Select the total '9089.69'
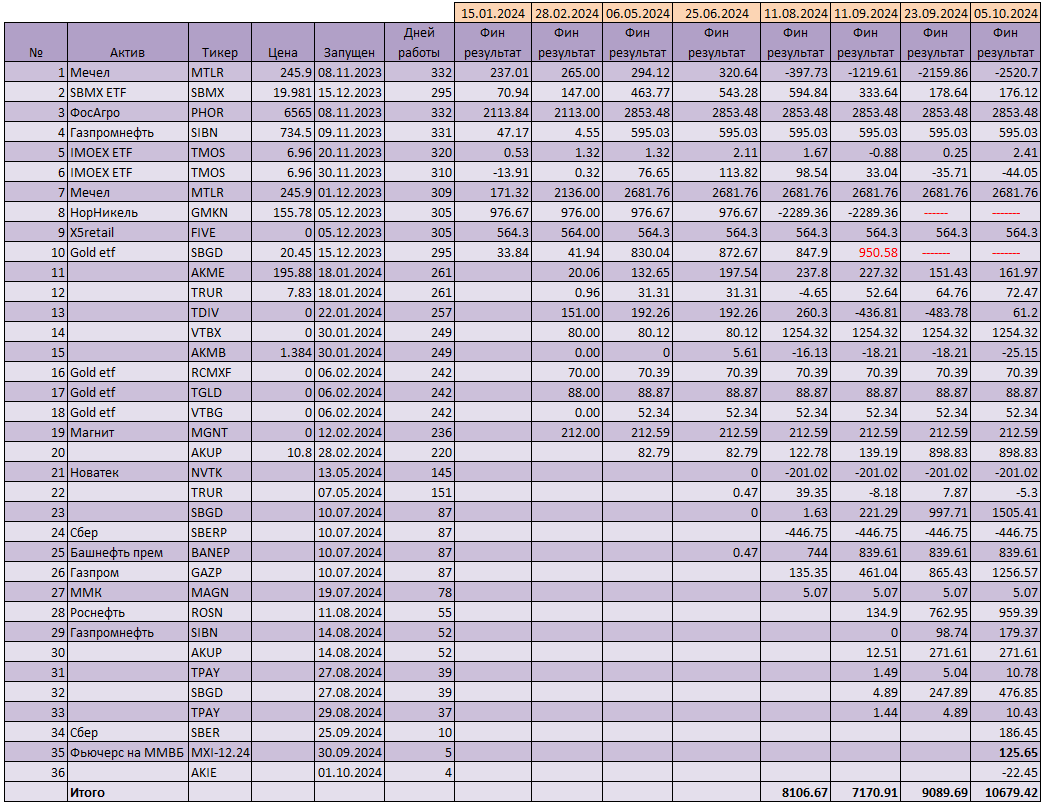The width and height of the screenshot is (1048, 806). [x=936, y=793]
